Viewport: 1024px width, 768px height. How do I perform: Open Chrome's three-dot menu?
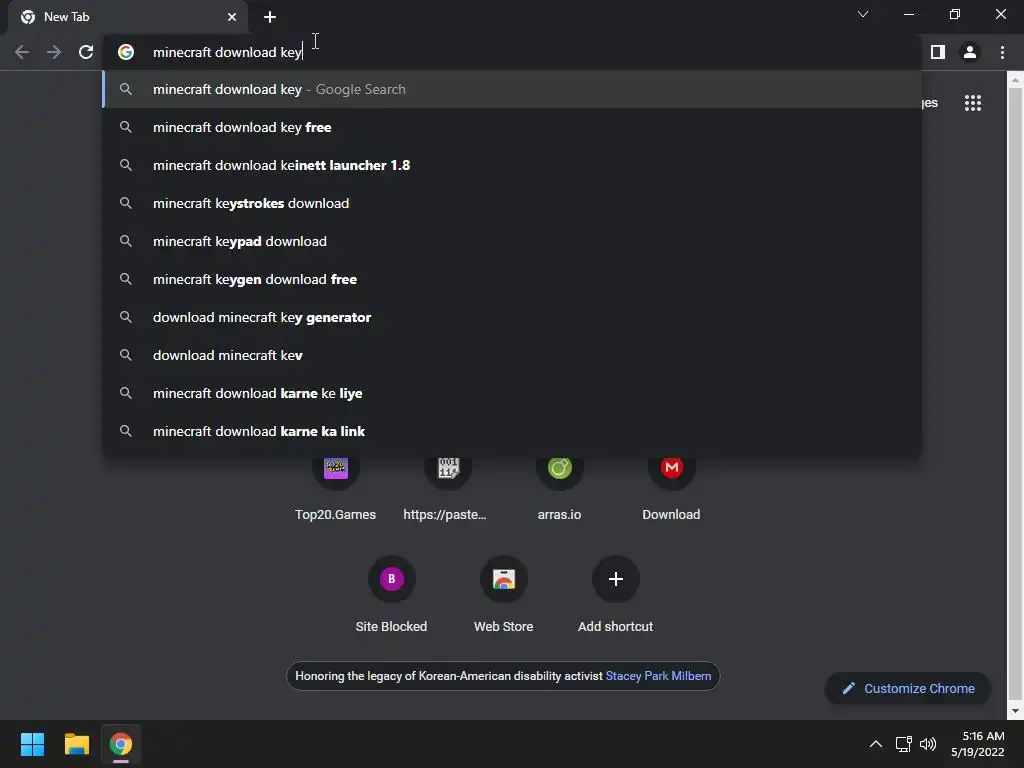[x=1002, y=52]
